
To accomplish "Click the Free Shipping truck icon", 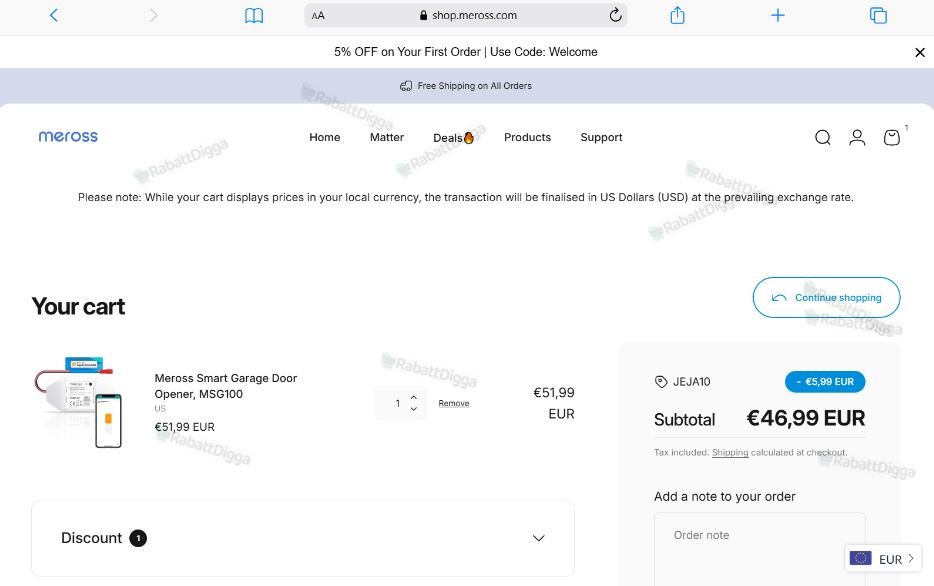I will (406, 86).
